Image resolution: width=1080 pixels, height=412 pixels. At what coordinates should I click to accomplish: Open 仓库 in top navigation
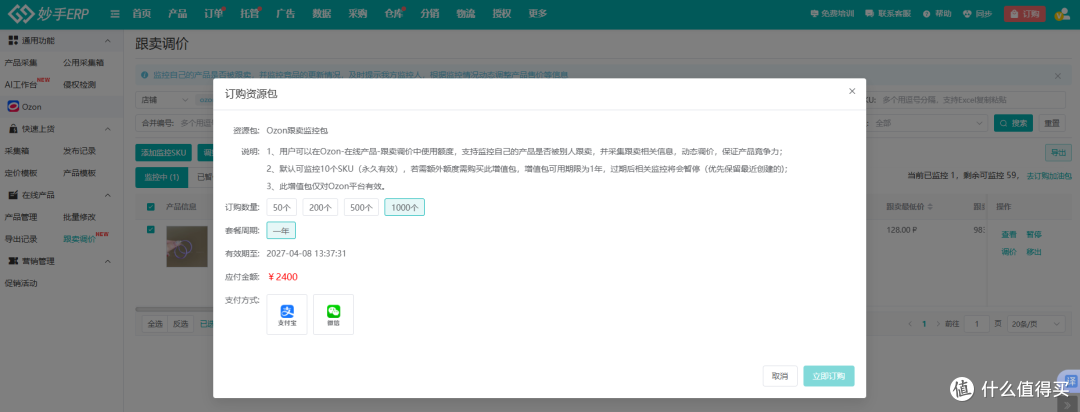click(x=394, y=14)
